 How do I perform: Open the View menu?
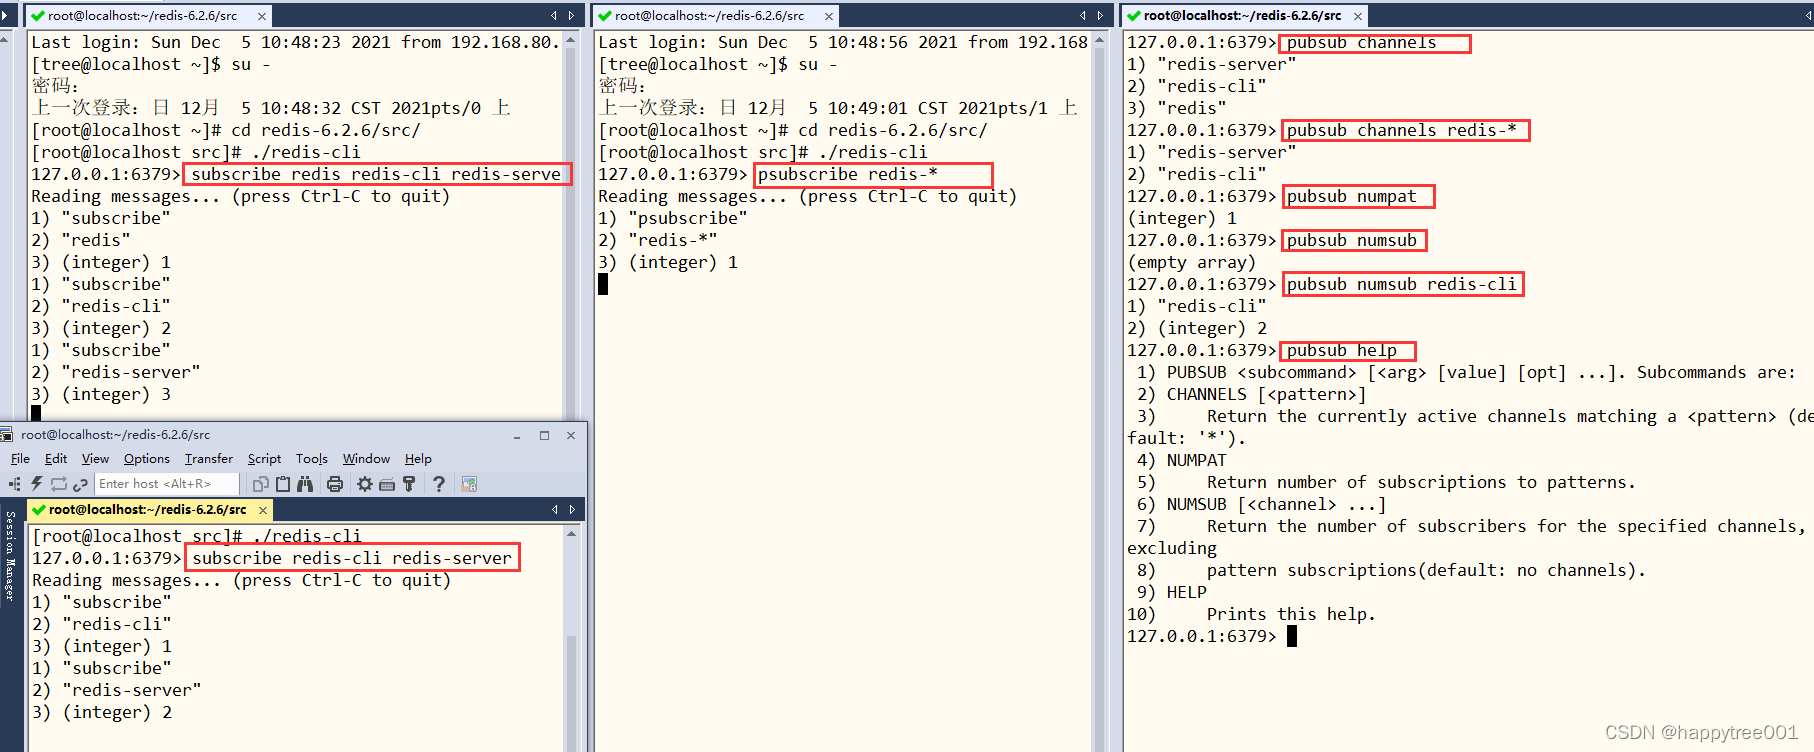tap(95, 459)
